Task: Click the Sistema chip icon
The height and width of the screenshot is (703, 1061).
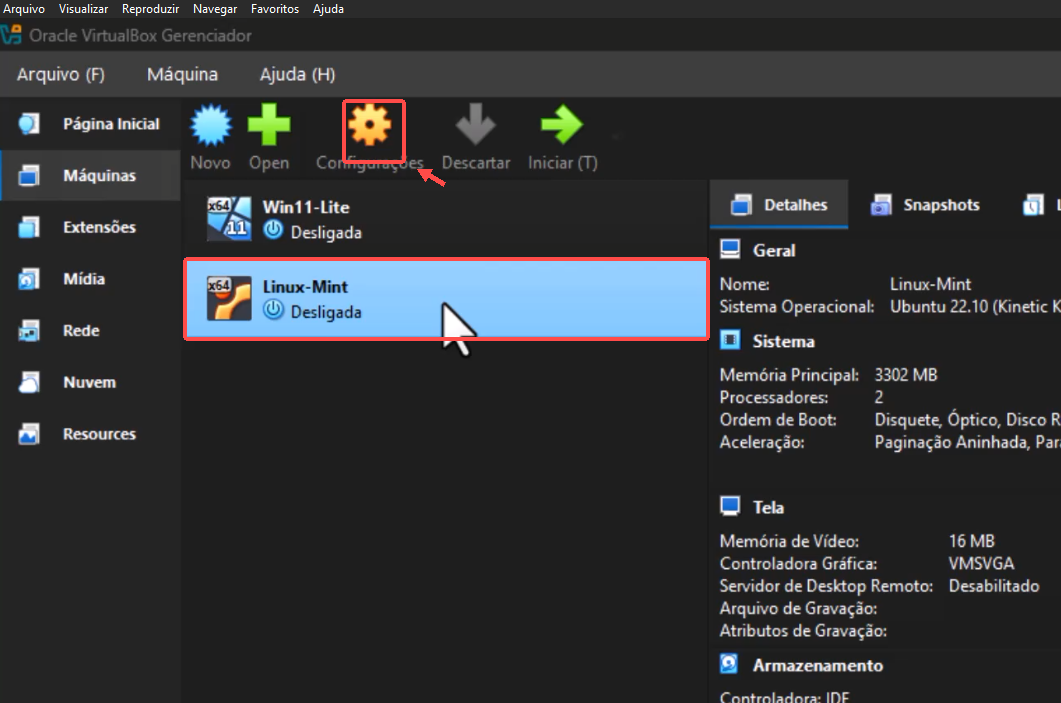Action: point(730,340)
